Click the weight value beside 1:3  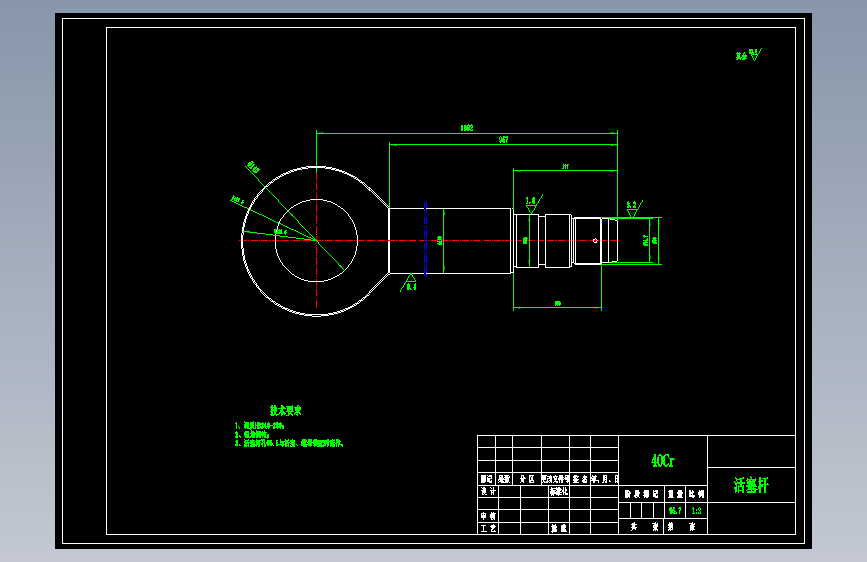point(675,511)
